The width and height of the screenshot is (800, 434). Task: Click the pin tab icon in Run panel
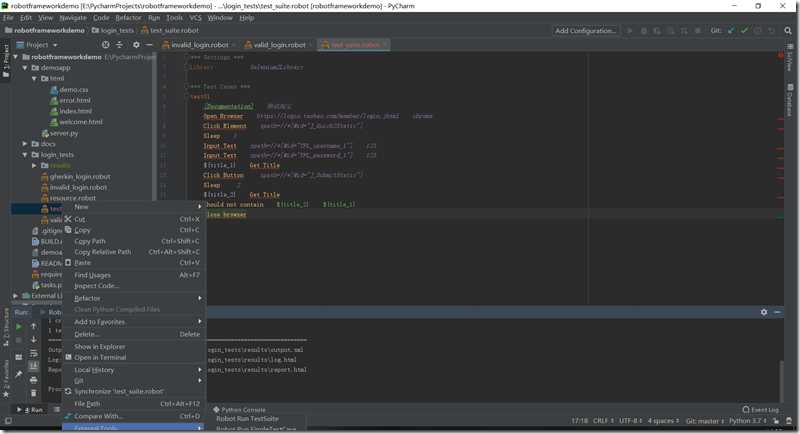(19, 374)
